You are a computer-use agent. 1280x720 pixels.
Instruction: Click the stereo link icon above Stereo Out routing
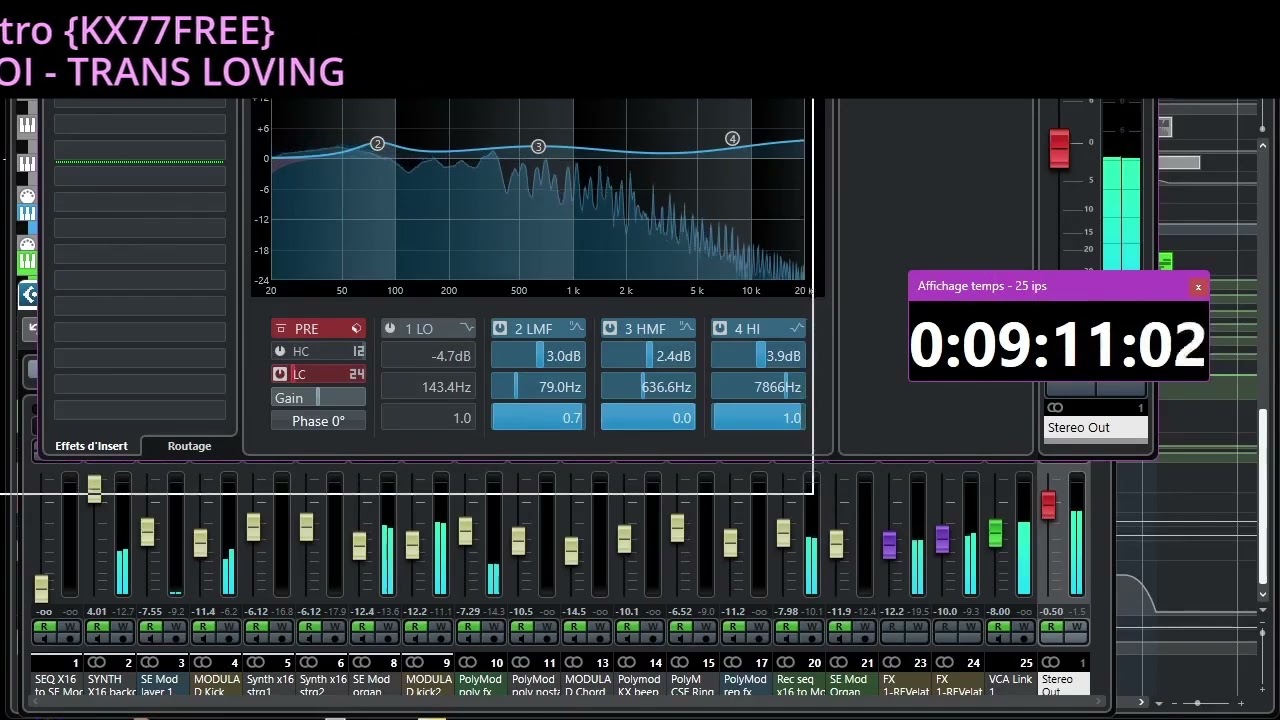pos(1055,408)
